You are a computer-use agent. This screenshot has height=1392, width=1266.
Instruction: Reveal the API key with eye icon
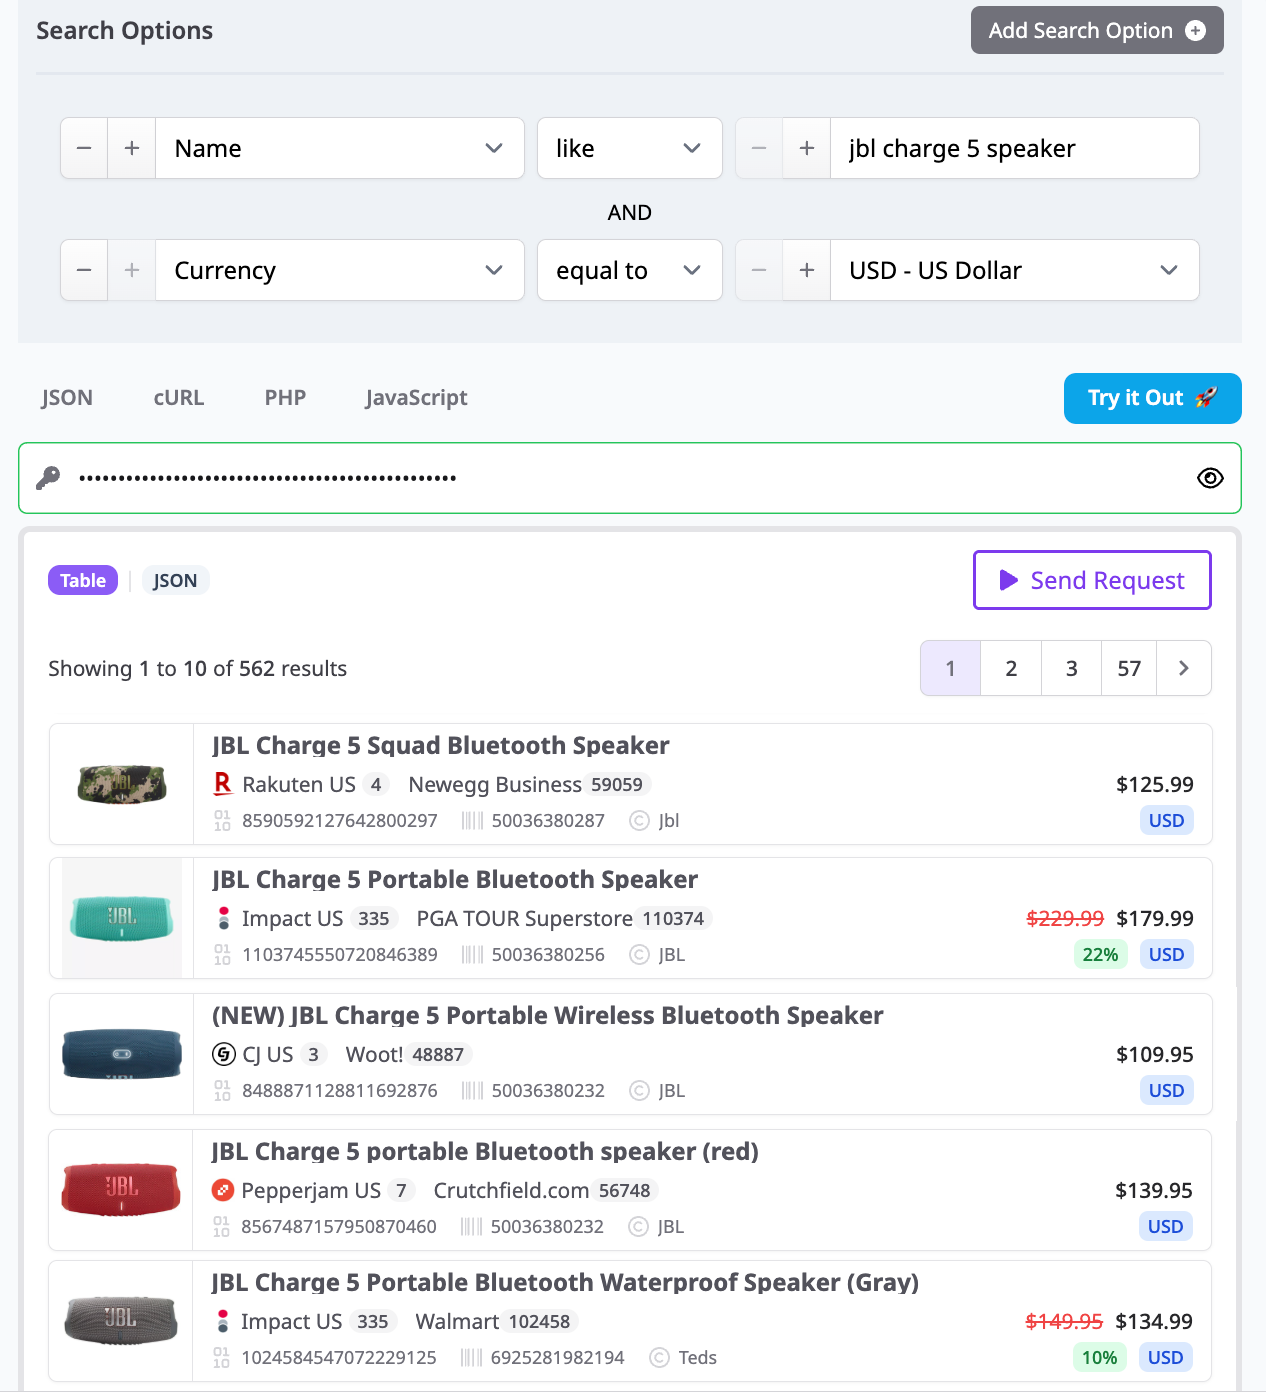point(1210,478)
